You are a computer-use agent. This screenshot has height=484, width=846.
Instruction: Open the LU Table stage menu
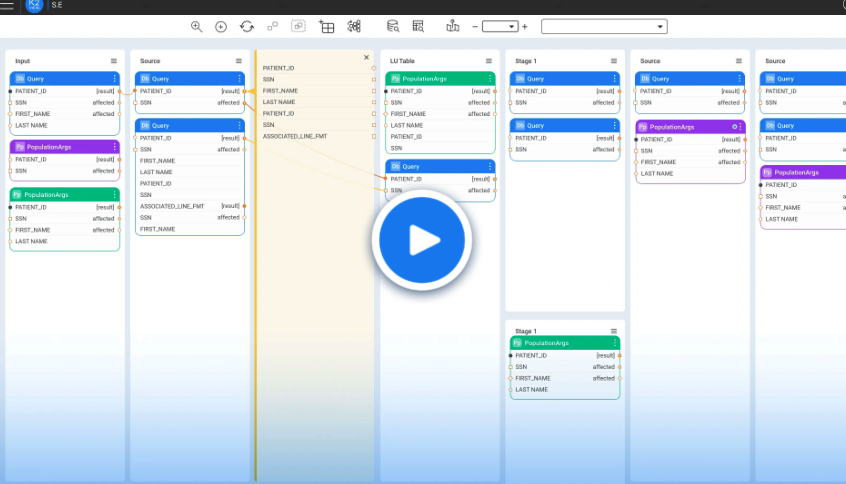488,61
